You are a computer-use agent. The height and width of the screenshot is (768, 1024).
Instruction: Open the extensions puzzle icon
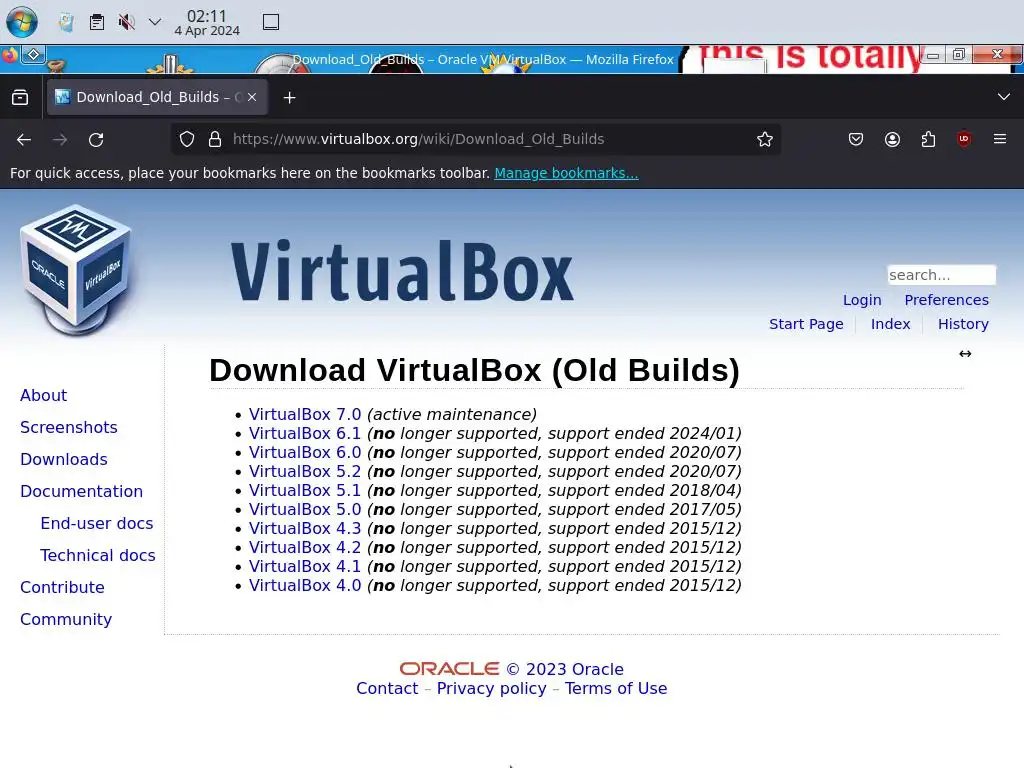(928, 139)
